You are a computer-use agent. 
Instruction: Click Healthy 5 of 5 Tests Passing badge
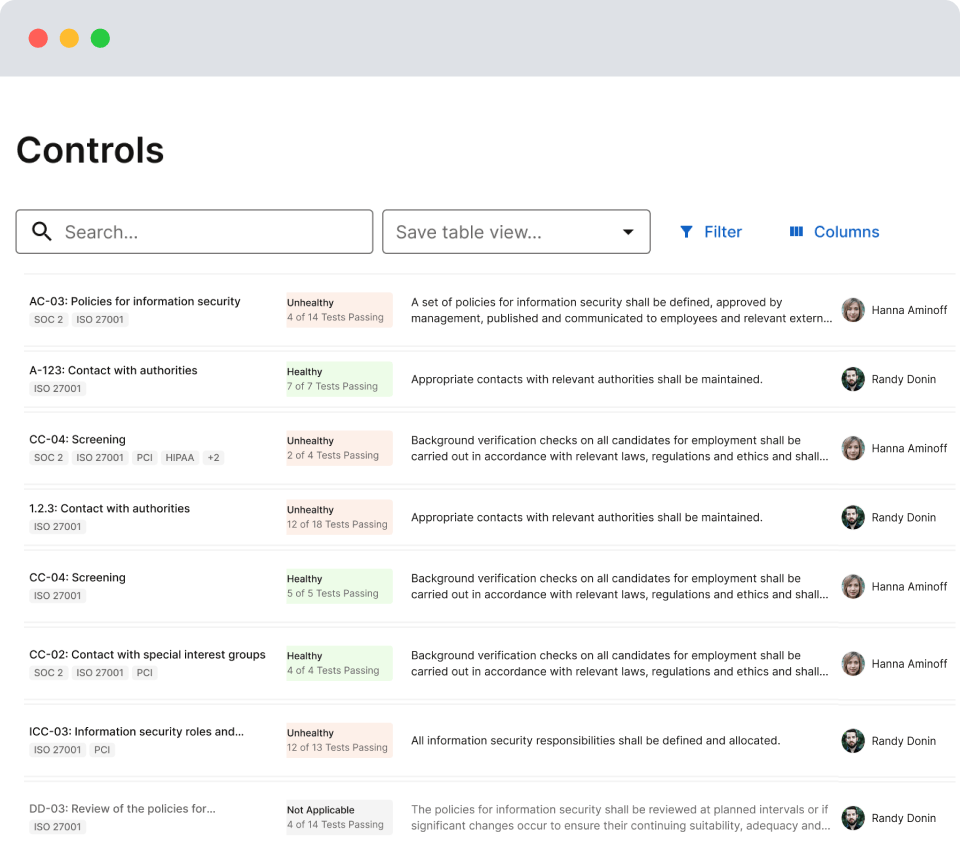tap(339, 587)
